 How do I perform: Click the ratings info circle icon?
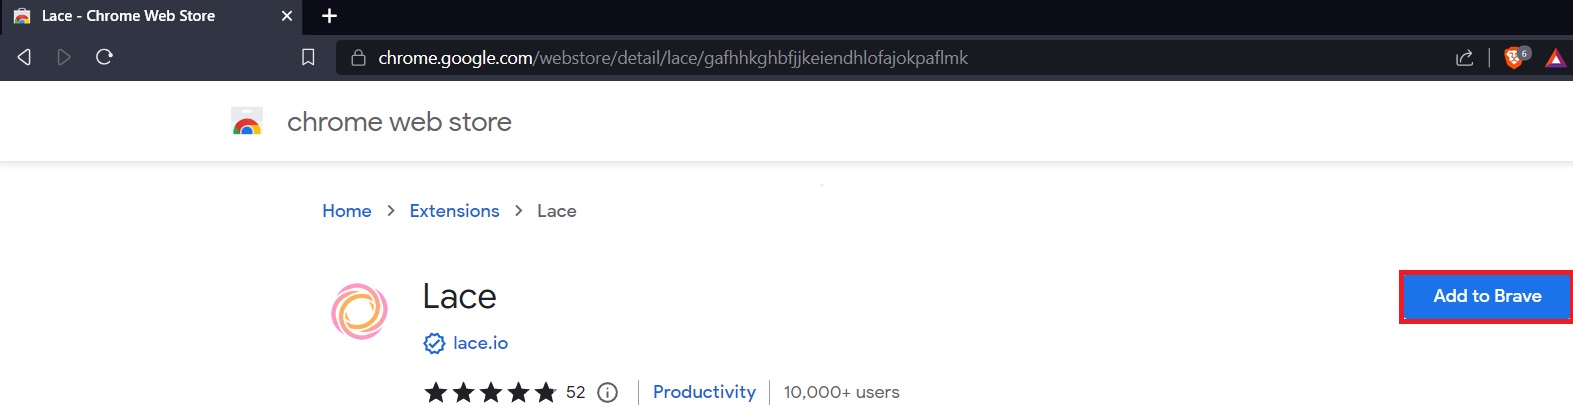point(607,392)
